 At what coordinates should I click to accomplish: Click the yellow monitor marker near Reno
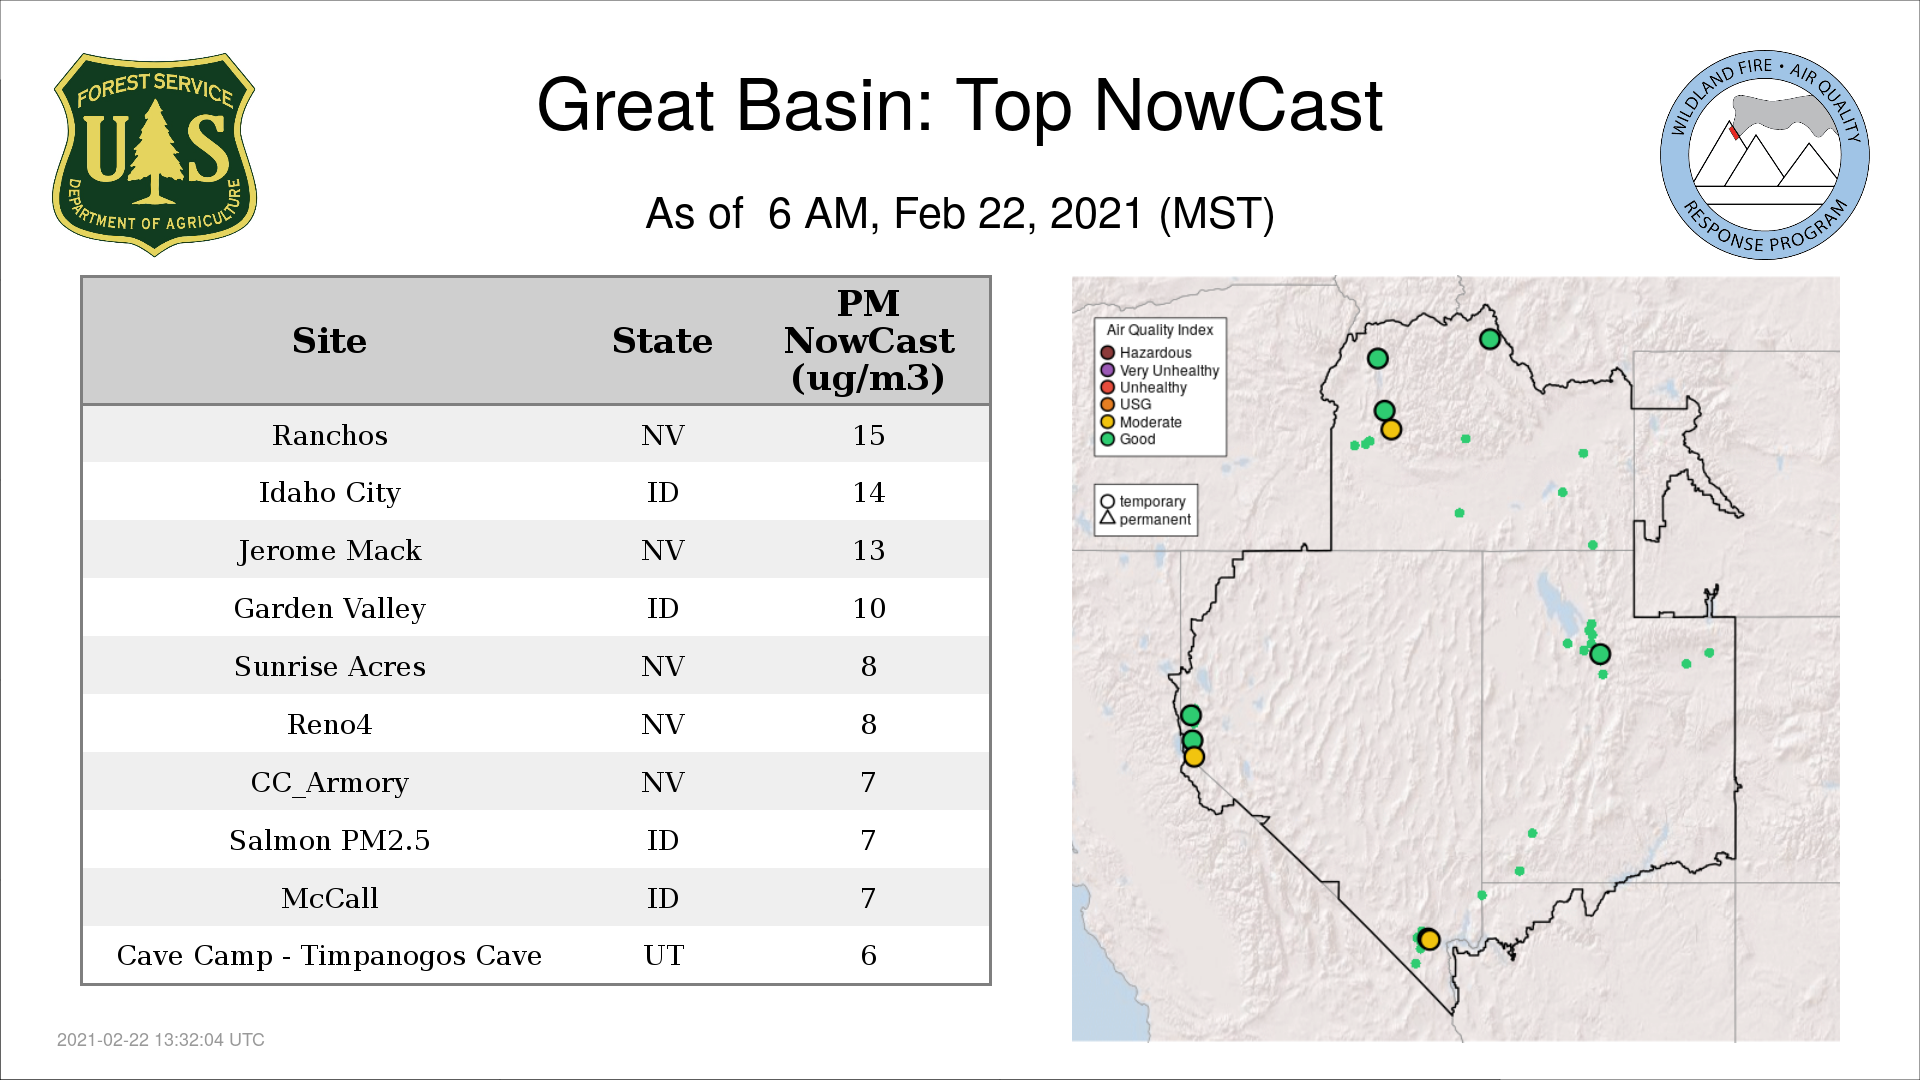(1194, 757)
